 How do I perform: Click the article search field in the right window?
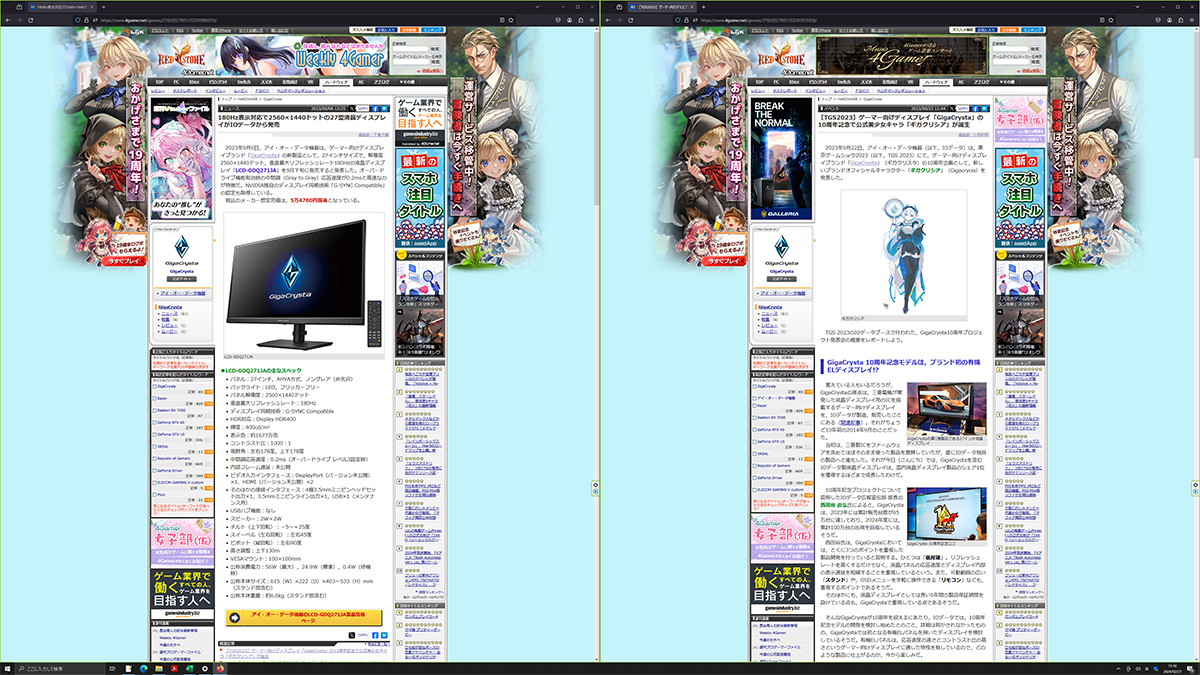tap(1010, 49)
